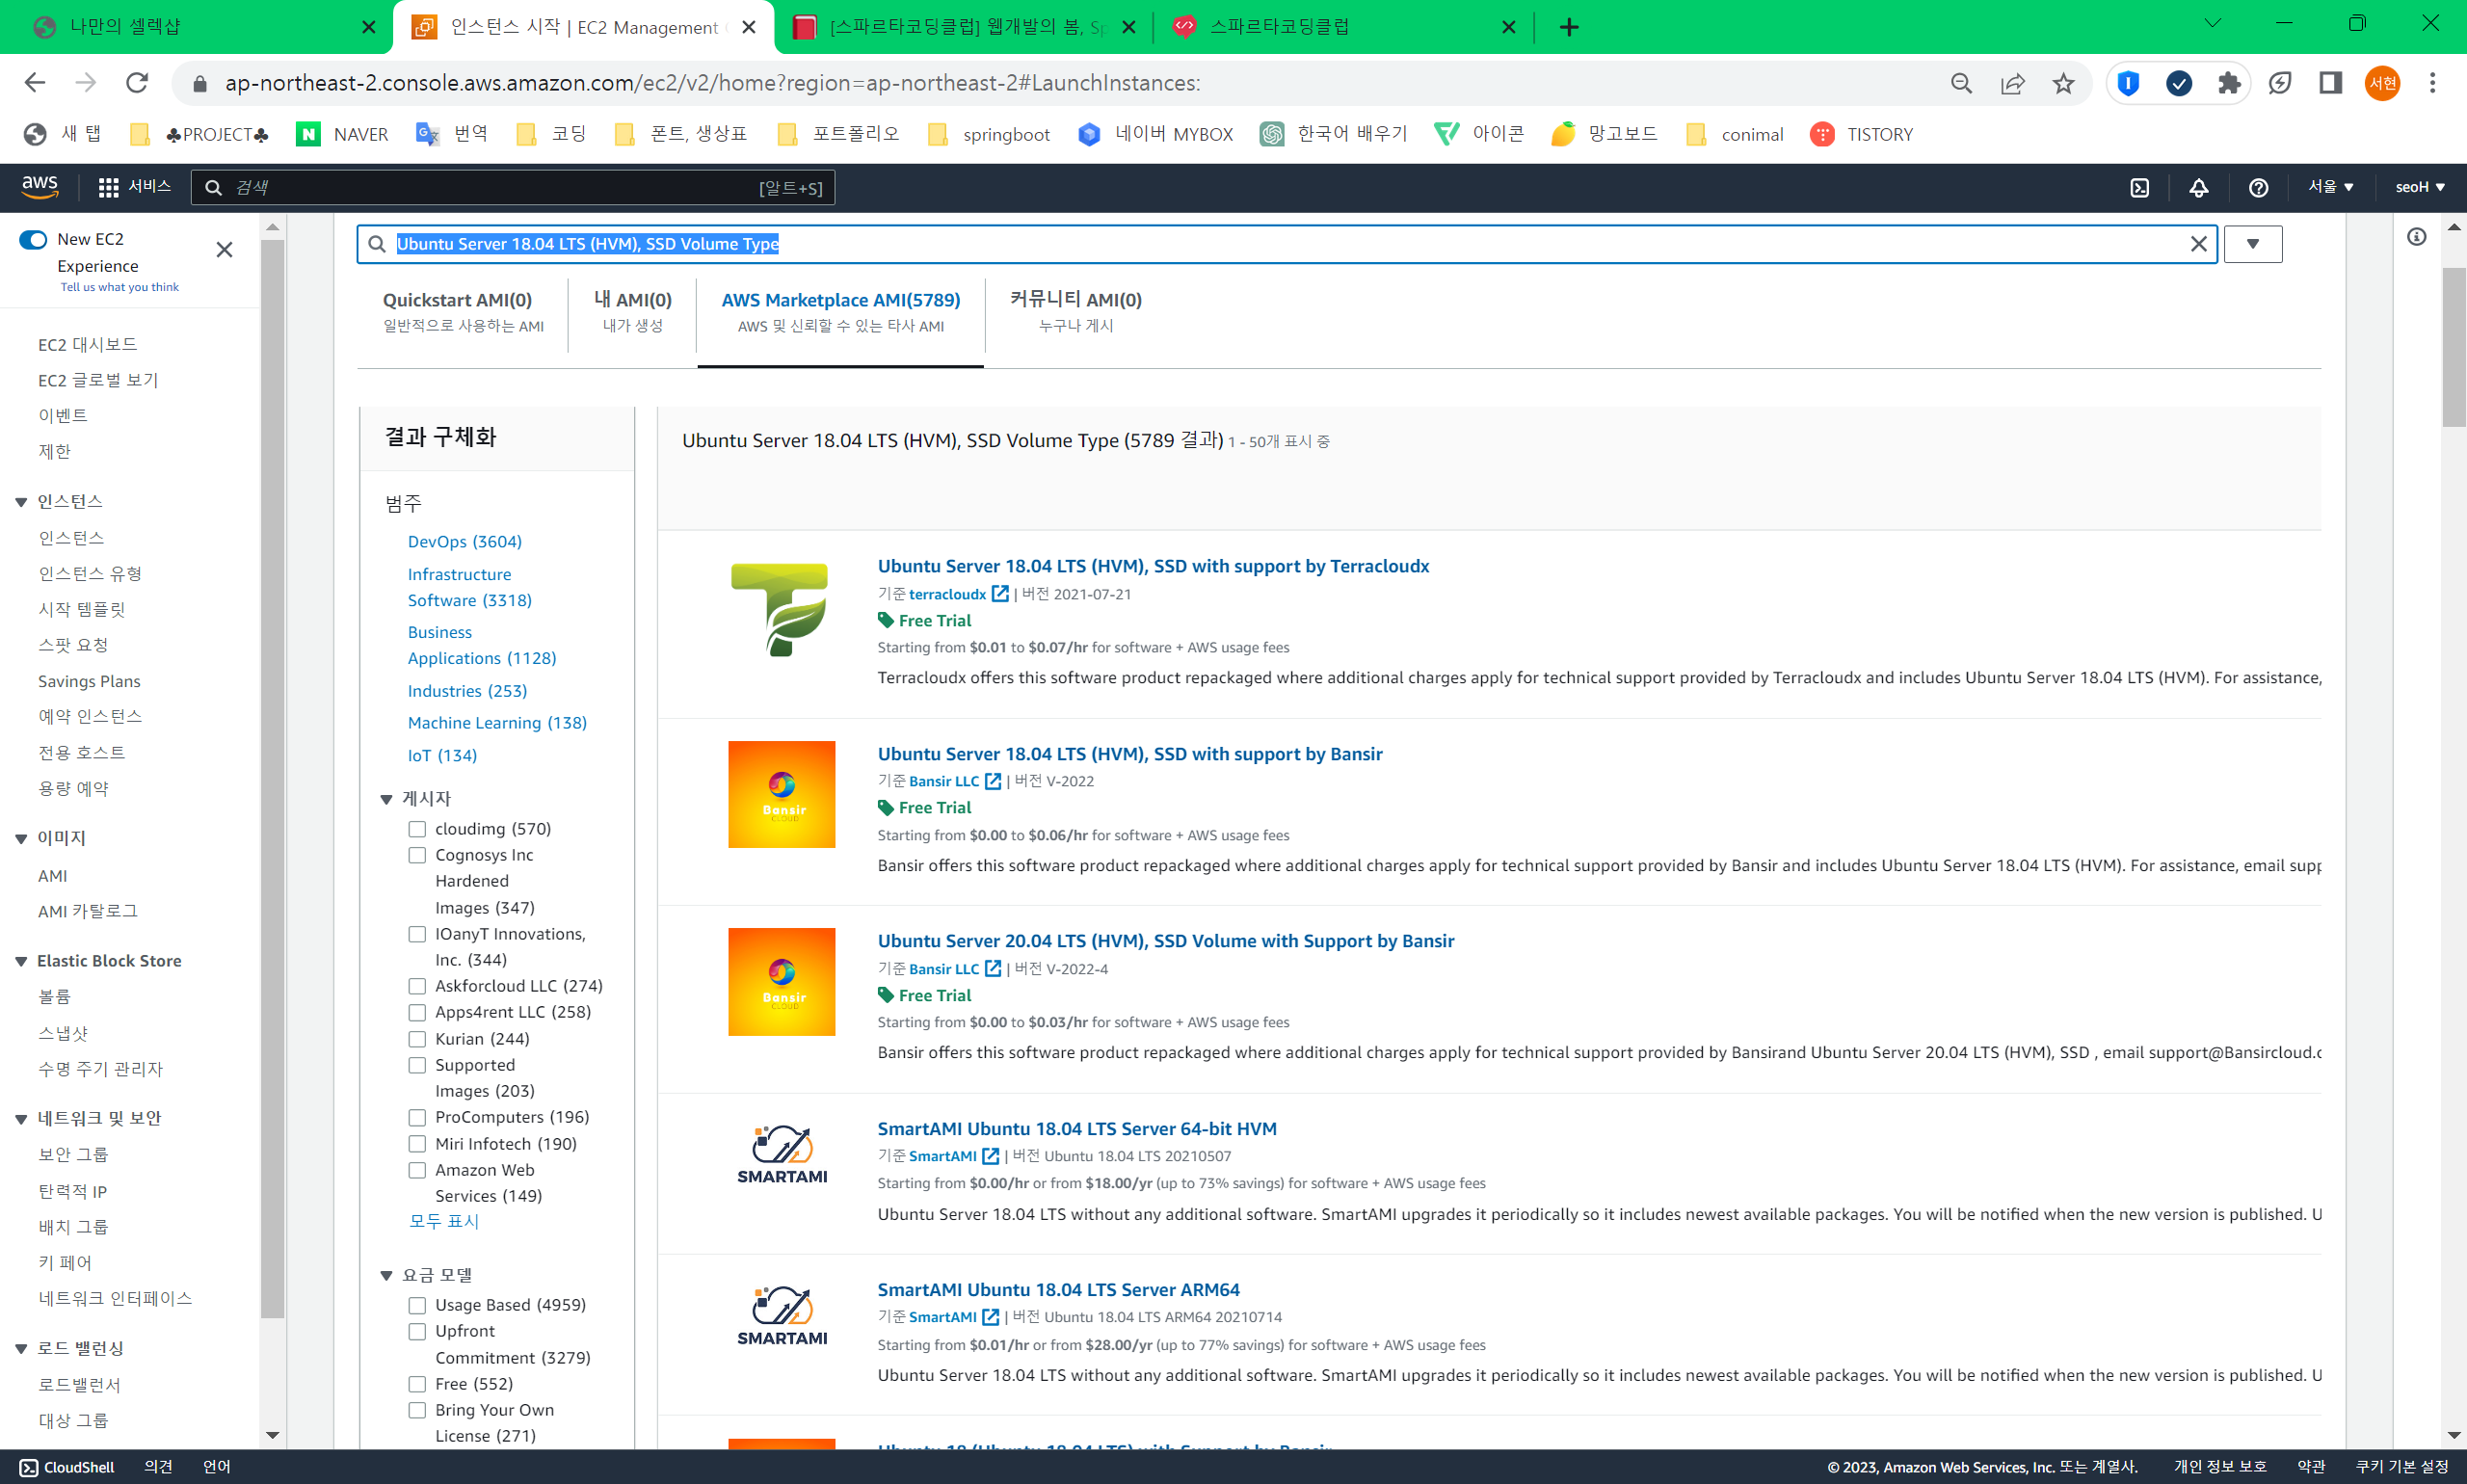Viewport: 2467px width, 1484px height.
Task: Collapse the 요금 모델 filter group
Action: [386, 1275]
